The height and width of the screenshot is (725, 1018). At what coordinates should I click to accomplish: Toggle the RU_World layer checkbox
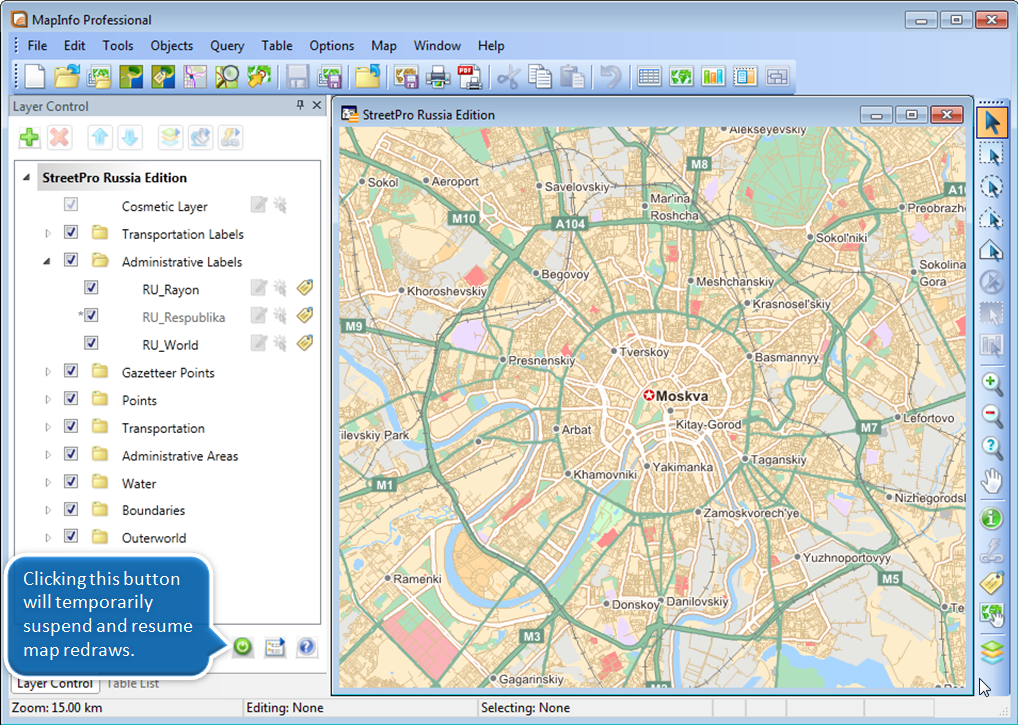[91, 343]
